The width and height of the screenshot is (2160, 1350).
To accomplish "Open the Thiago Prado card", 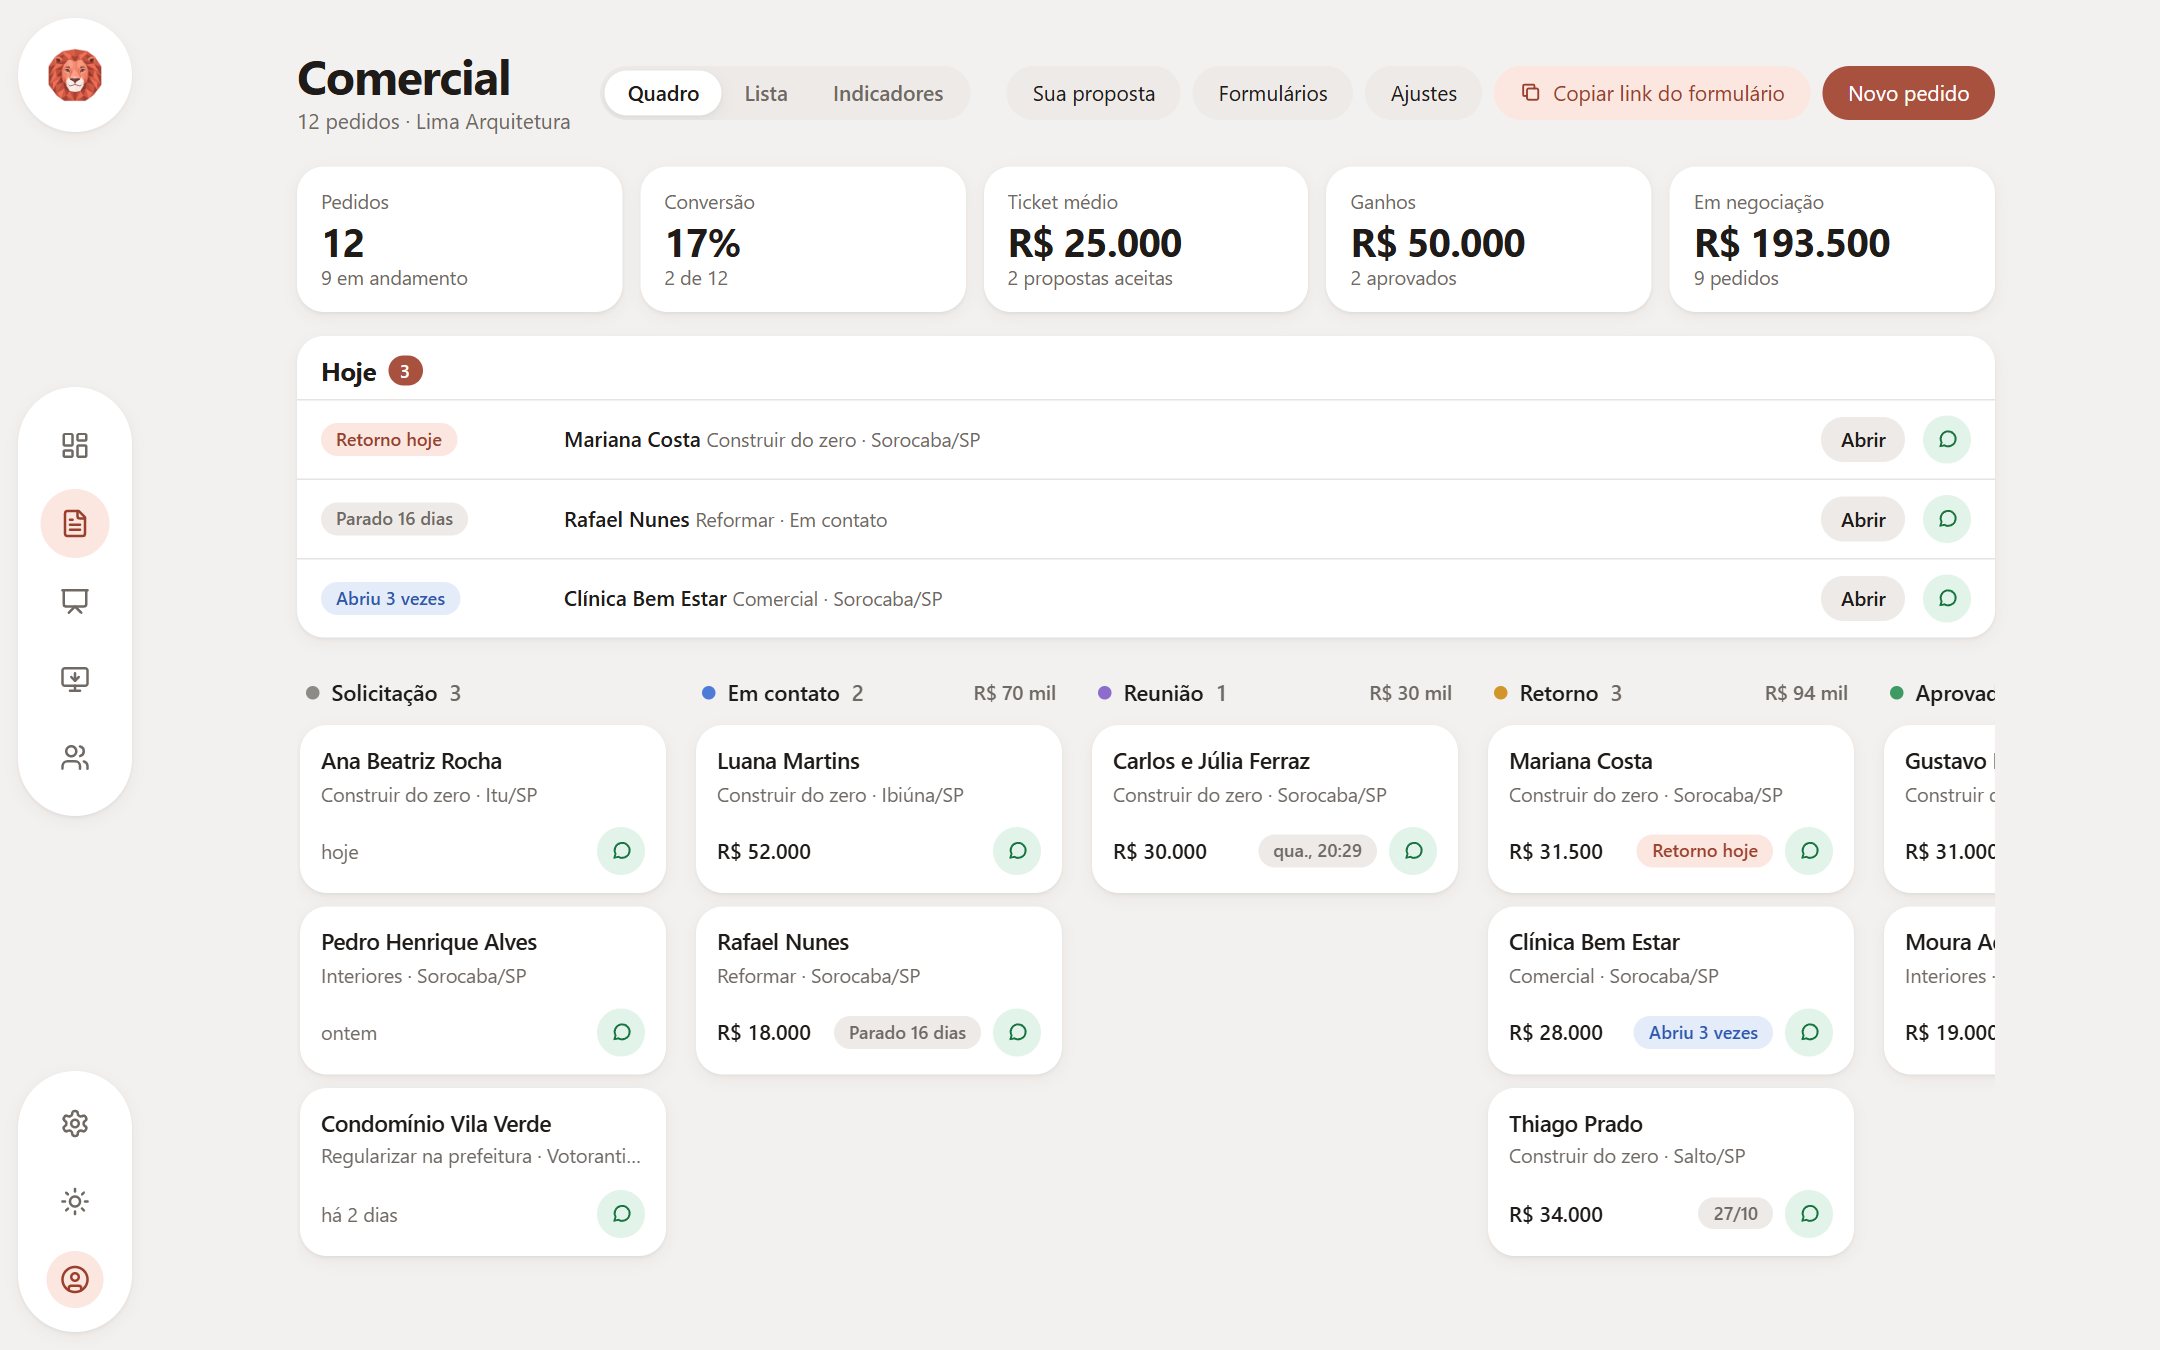I will click(1670, 1172).
